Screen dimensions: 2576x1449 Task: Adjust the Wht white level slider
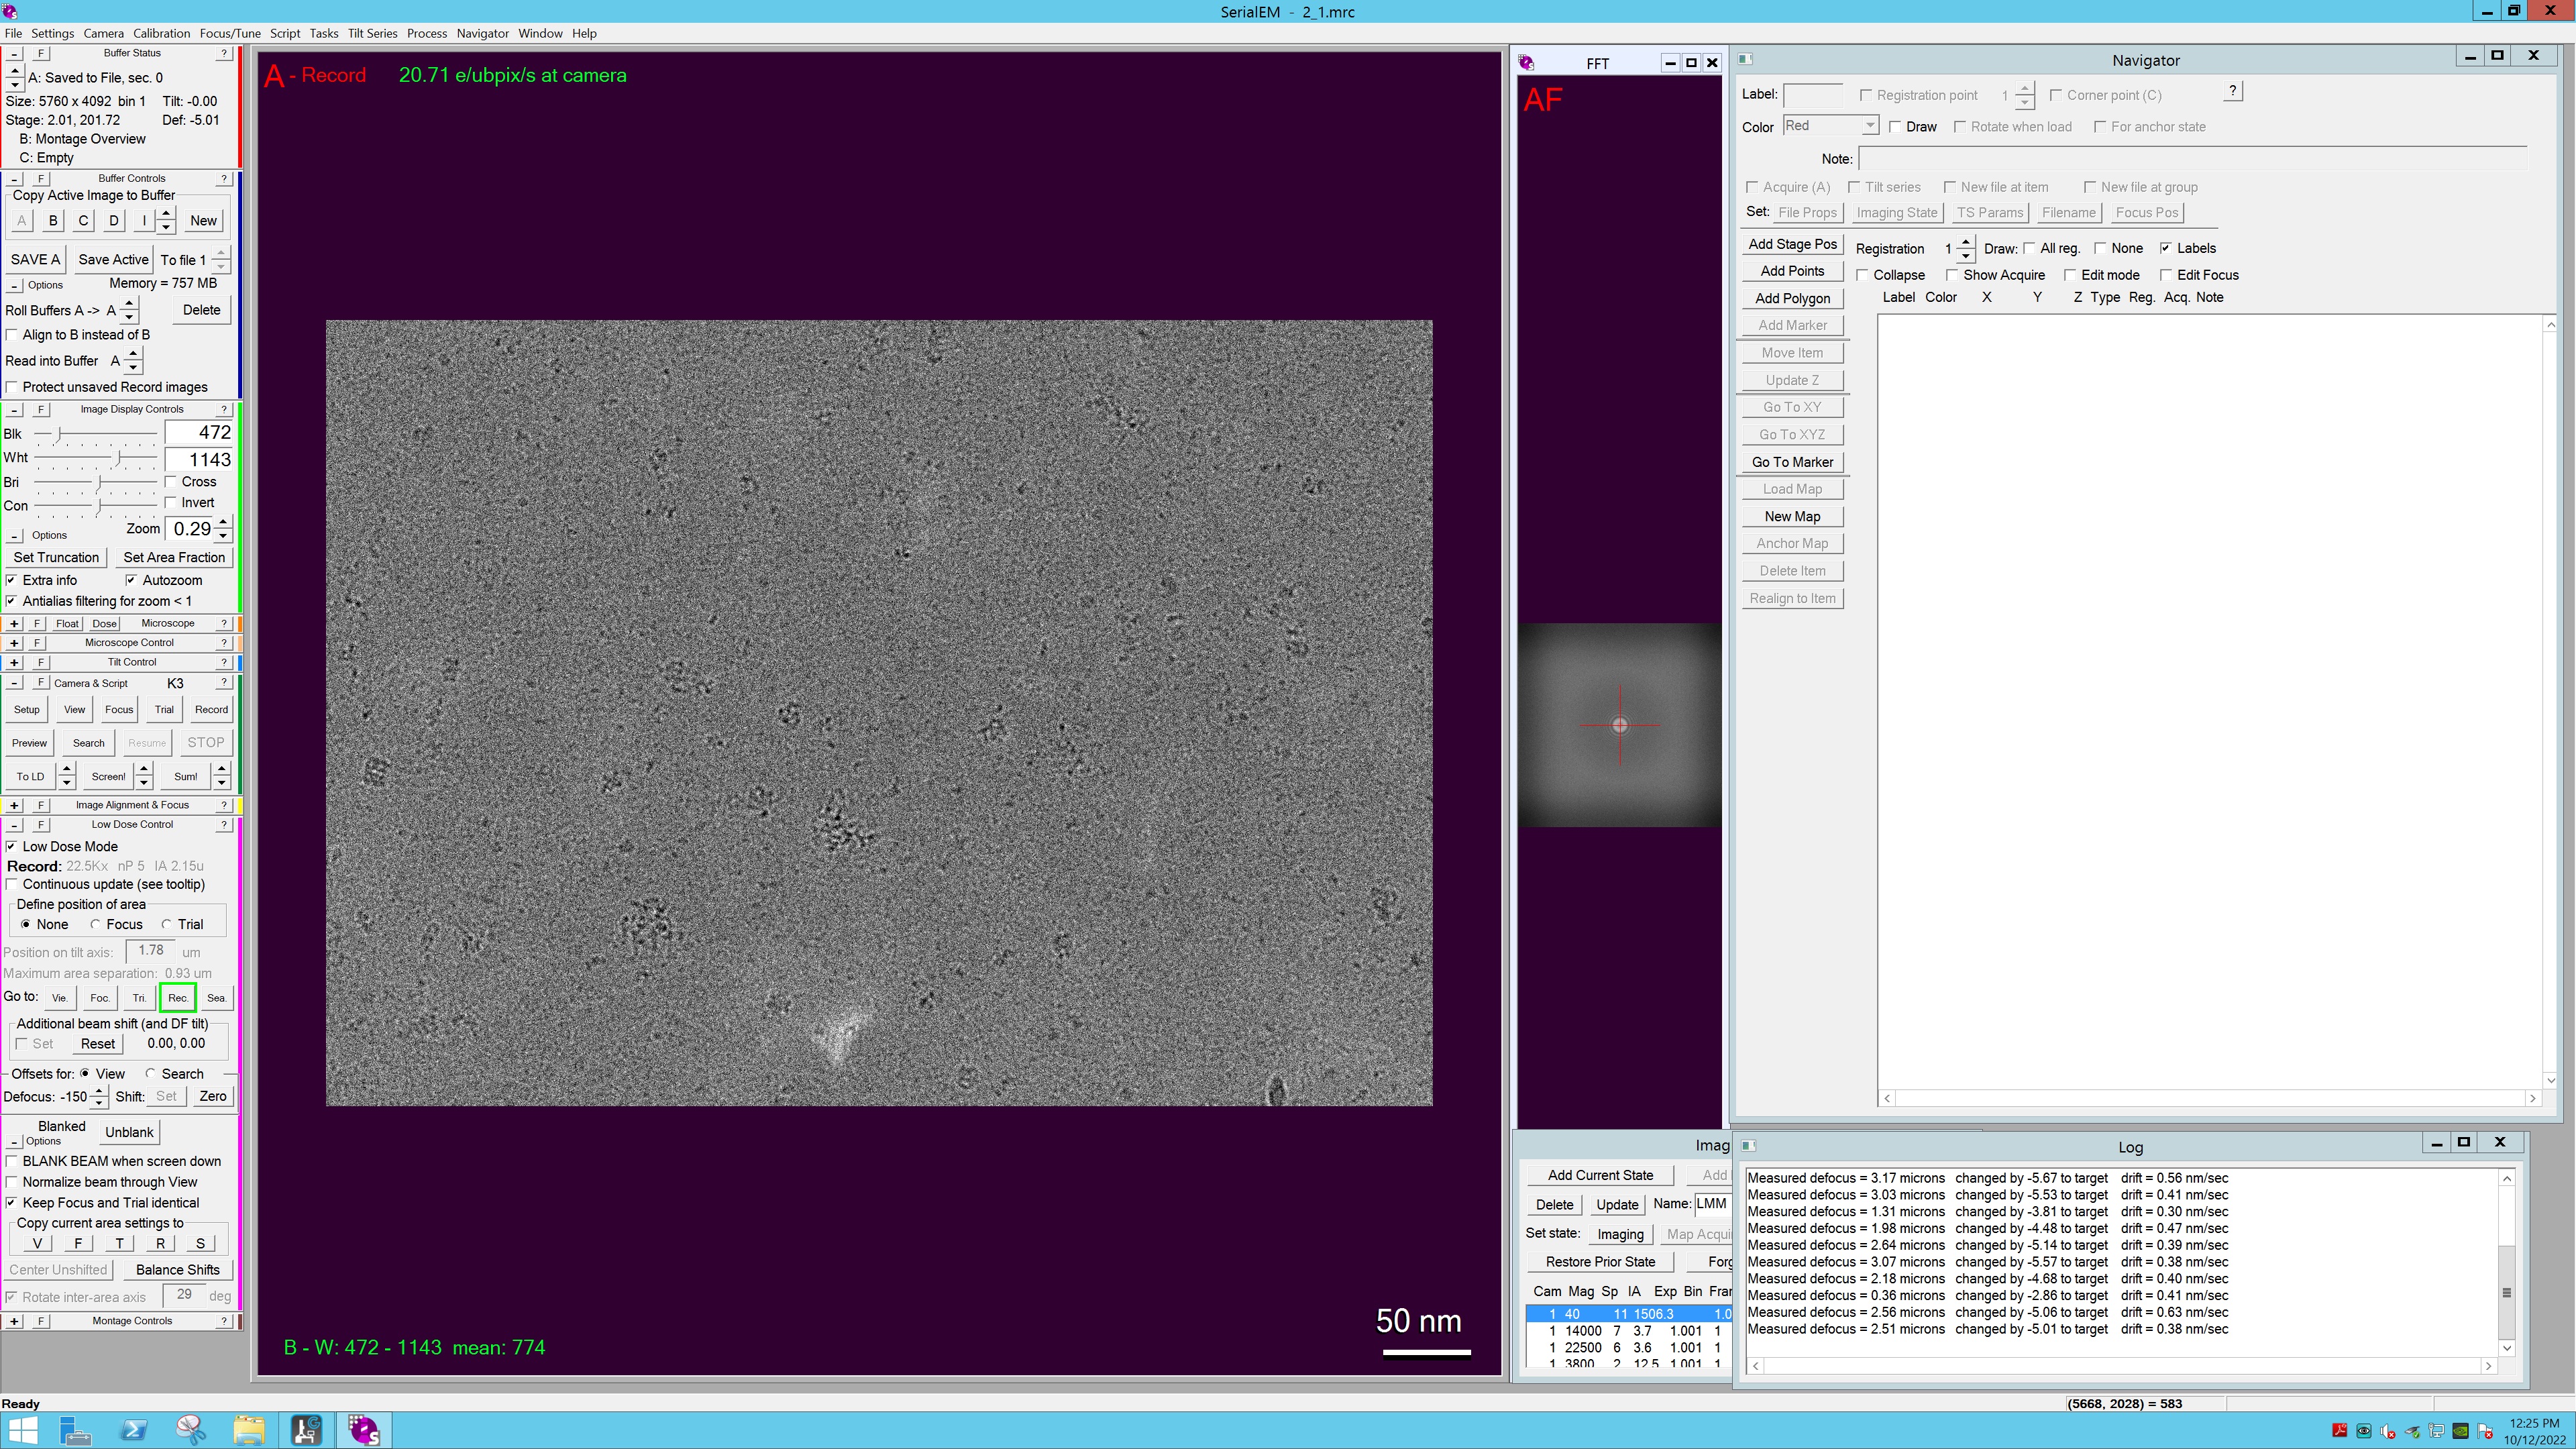click(x=96, y=458)
